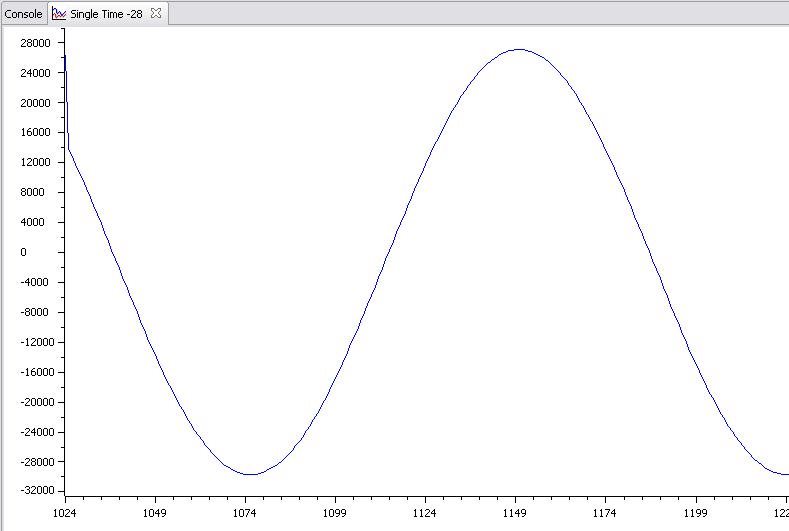Viewport: 789px width, 531px height.
Task: Click the 24000 y-axis label
Action: coord(35,73)
